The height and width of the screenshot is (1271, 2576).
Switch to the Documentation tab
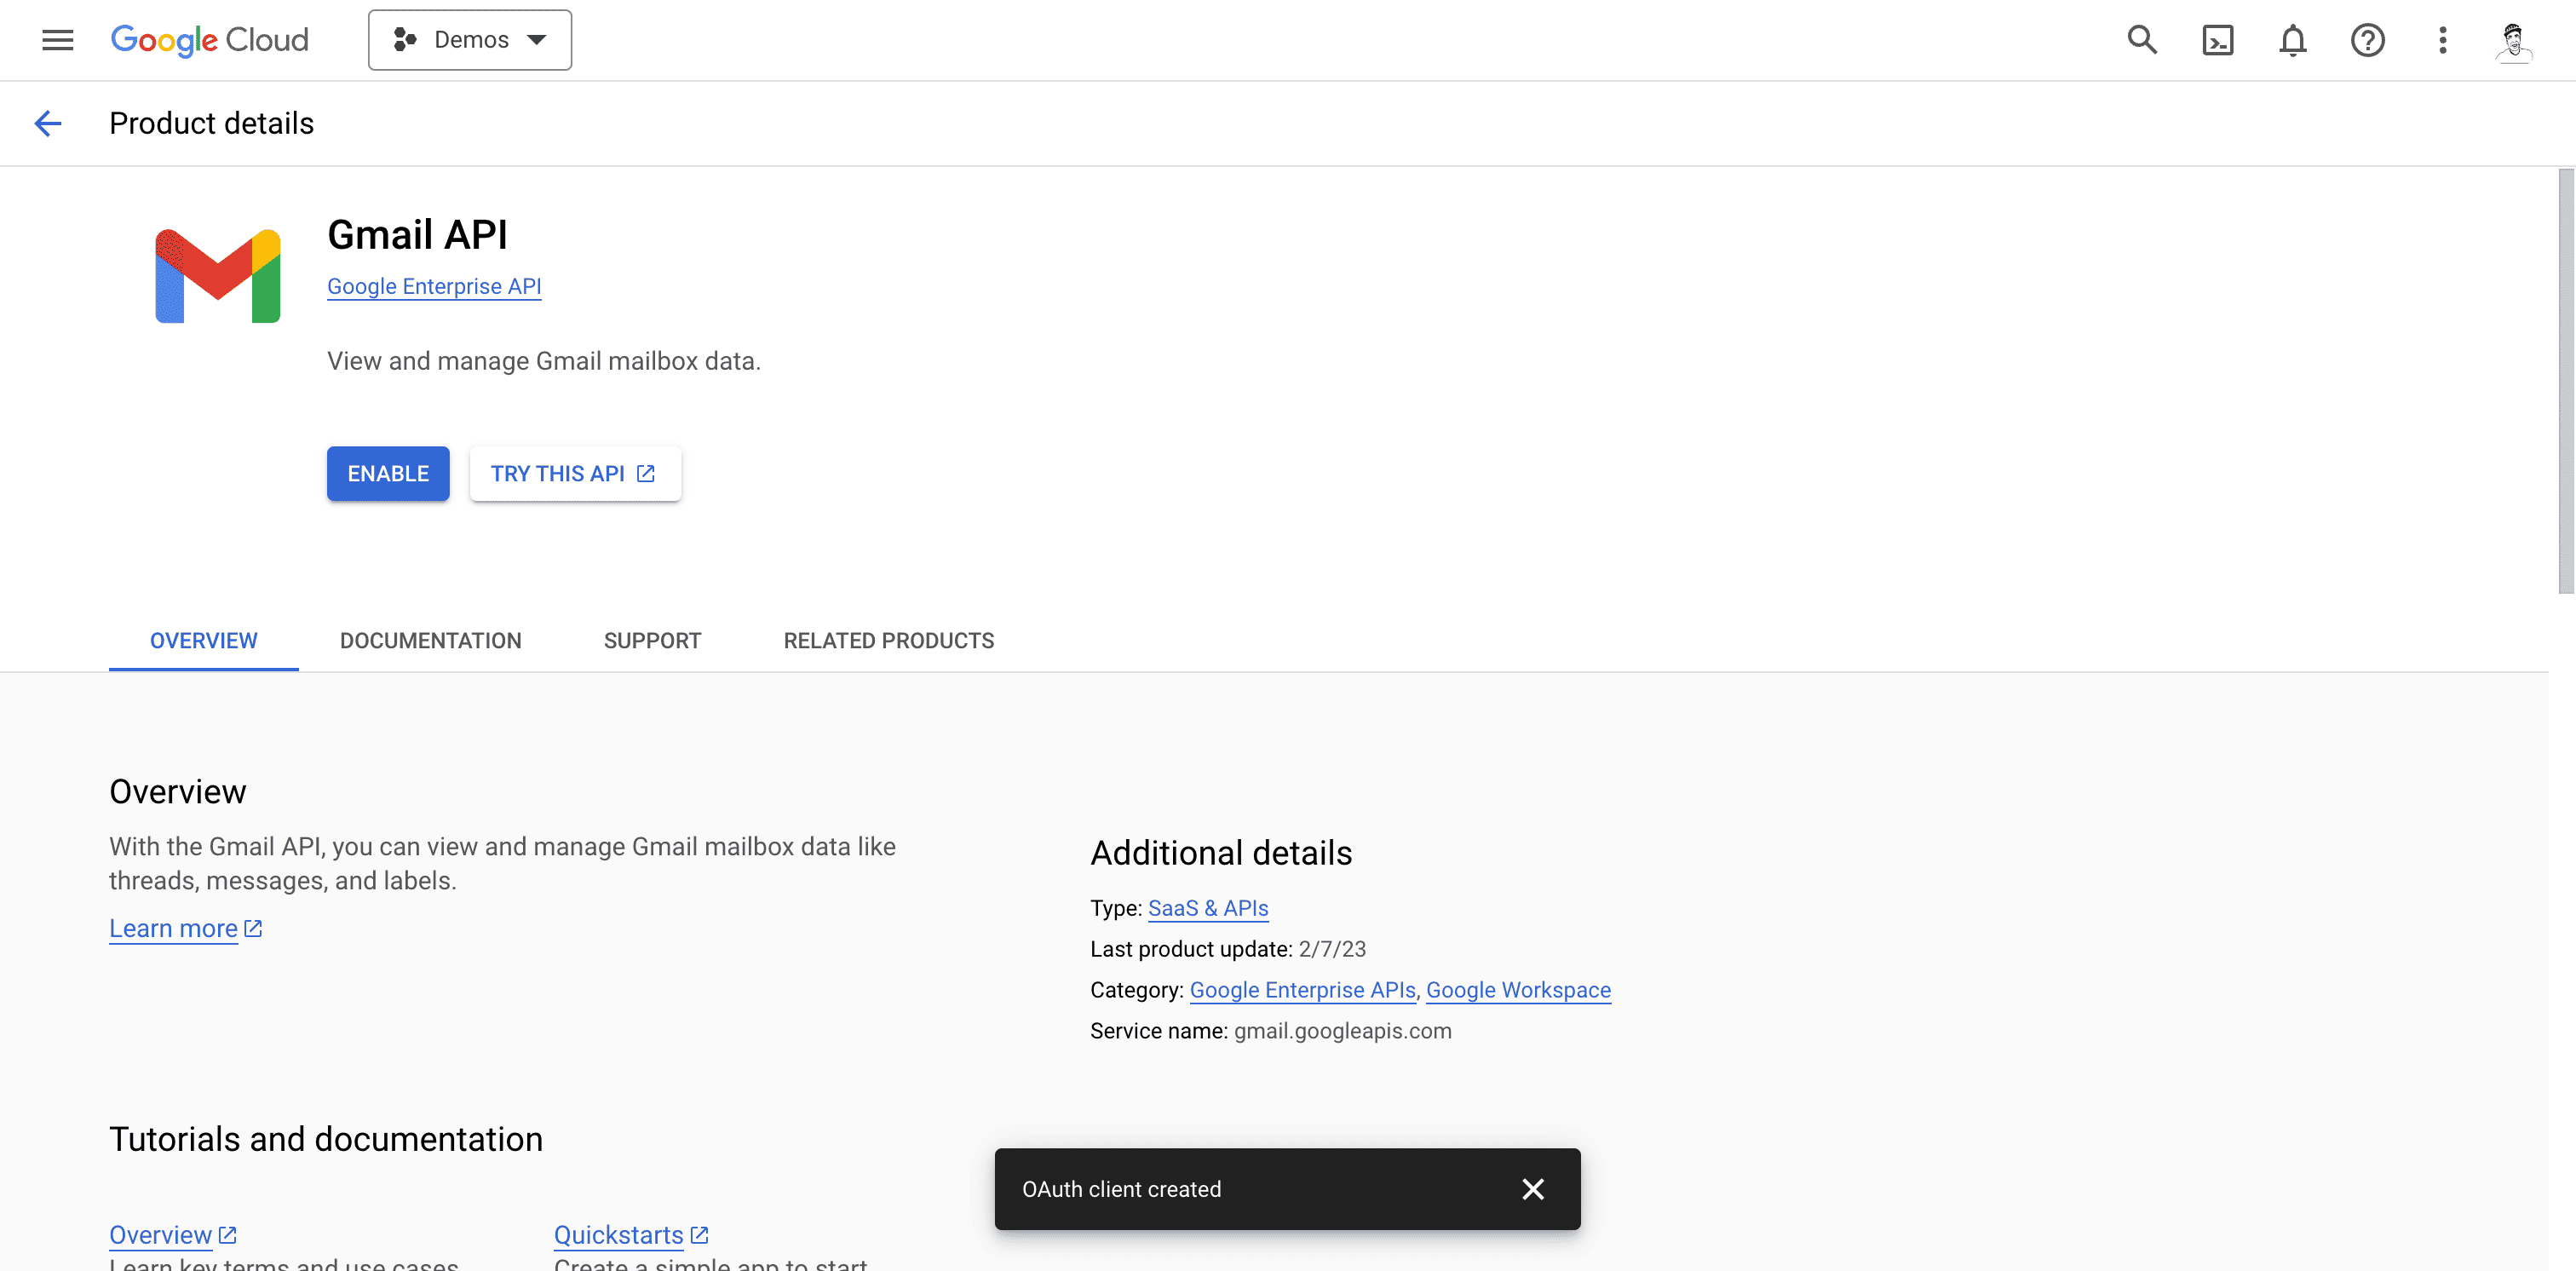point(430,640)
